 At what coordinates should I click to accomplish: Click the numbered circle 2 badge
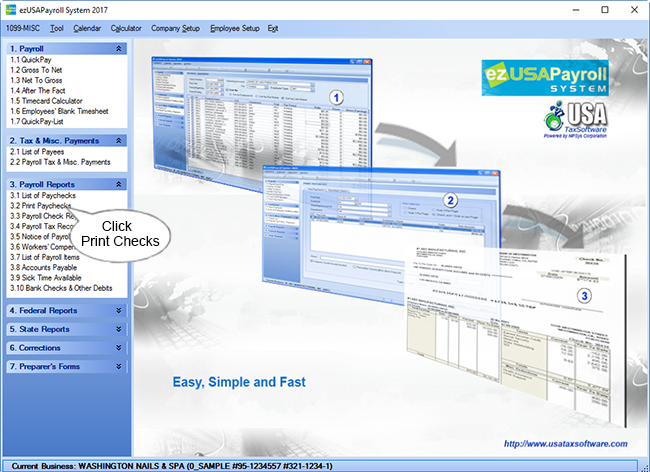(451, 200)
